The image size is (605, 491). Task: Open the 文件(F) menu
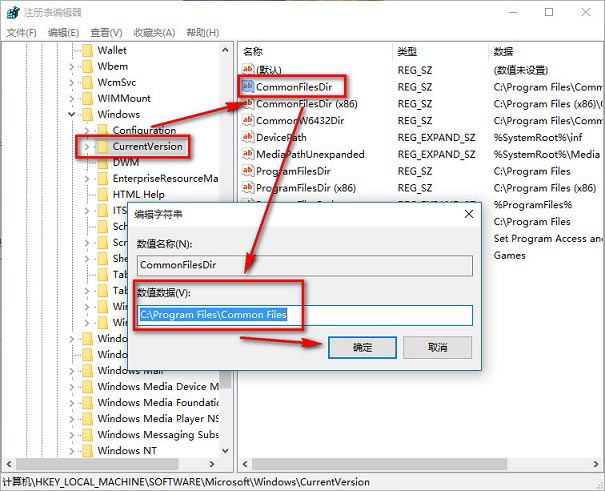coord(21,32)
